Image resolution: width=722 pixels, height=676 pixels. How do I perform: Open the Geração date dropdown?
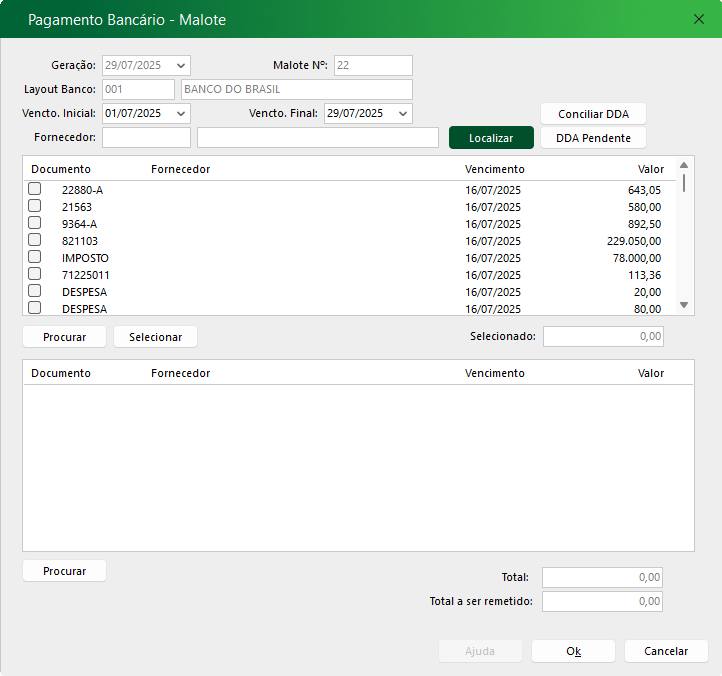[181, 66]
